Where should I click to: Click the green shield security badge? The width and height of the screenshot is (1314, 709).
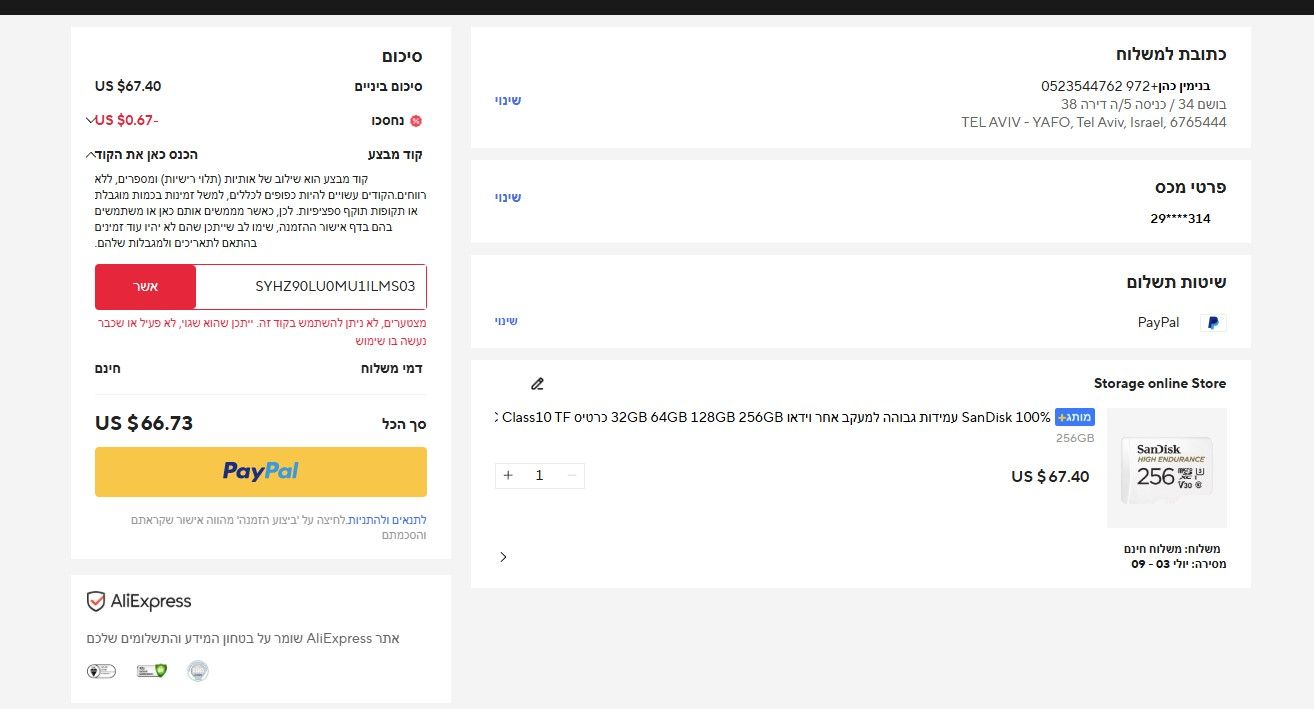click(x=152, y=671)
